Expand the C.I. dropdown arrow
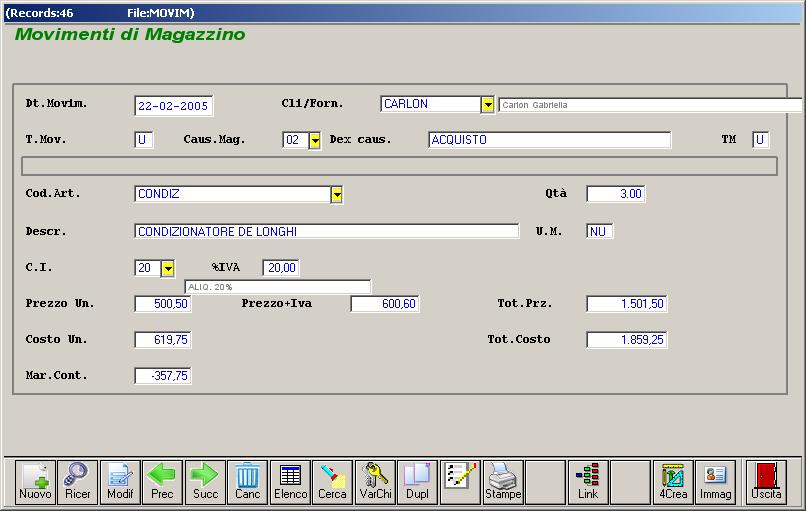Image resolution: width=806 pixels, height=511 pixels. tap(168, 268)
